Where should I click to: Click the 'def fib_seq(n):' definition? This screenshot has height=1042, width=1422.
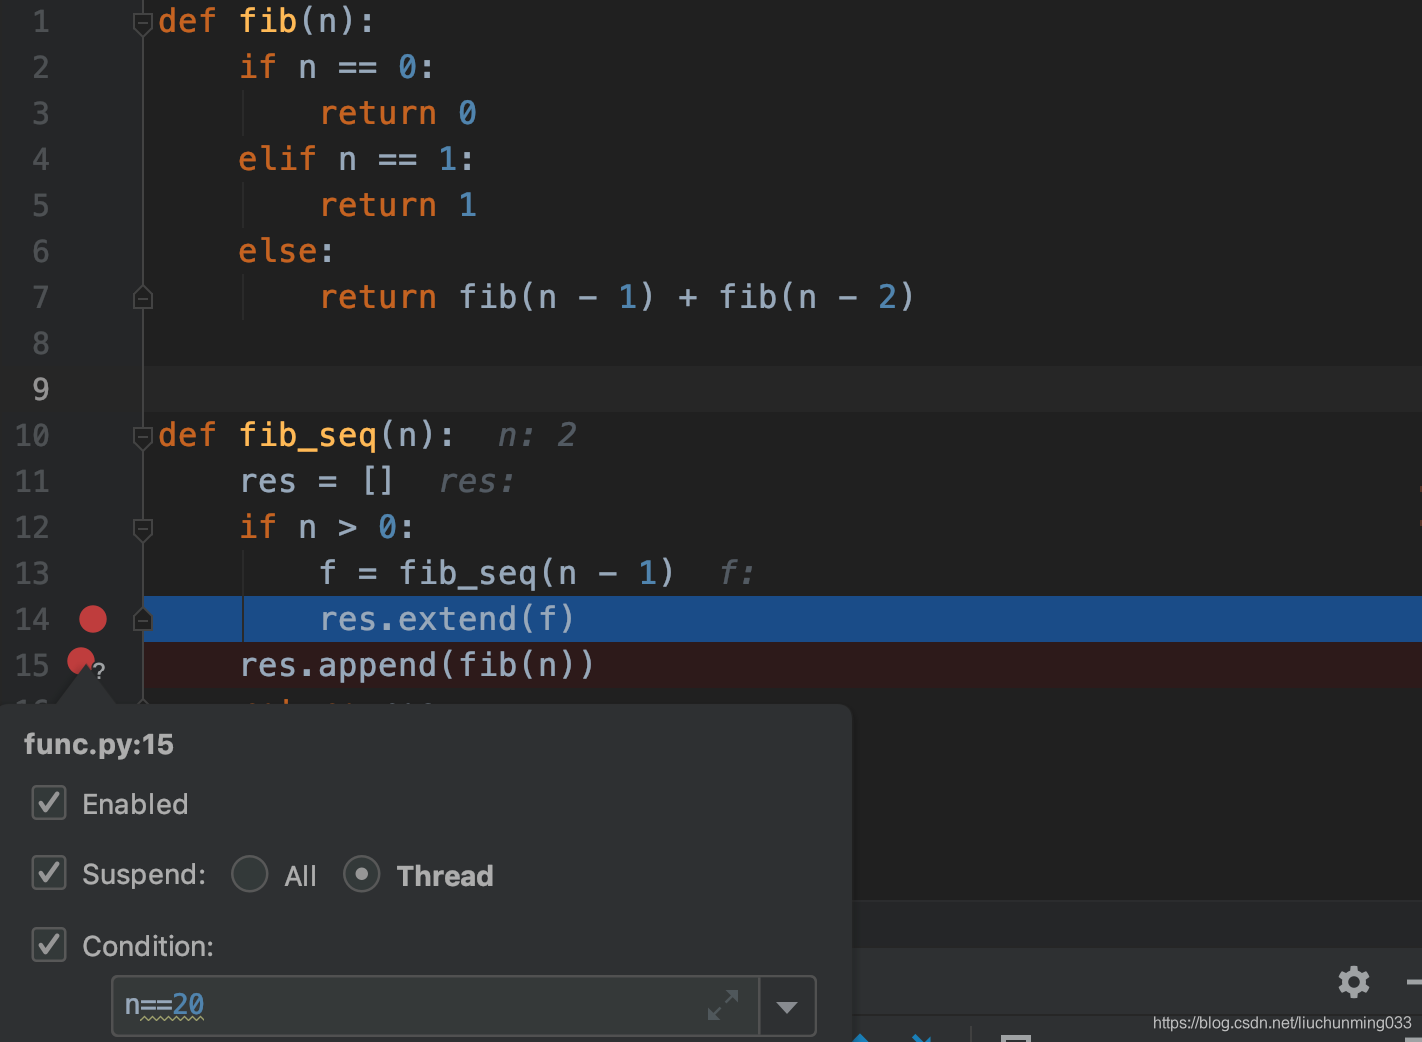[306, 435]
